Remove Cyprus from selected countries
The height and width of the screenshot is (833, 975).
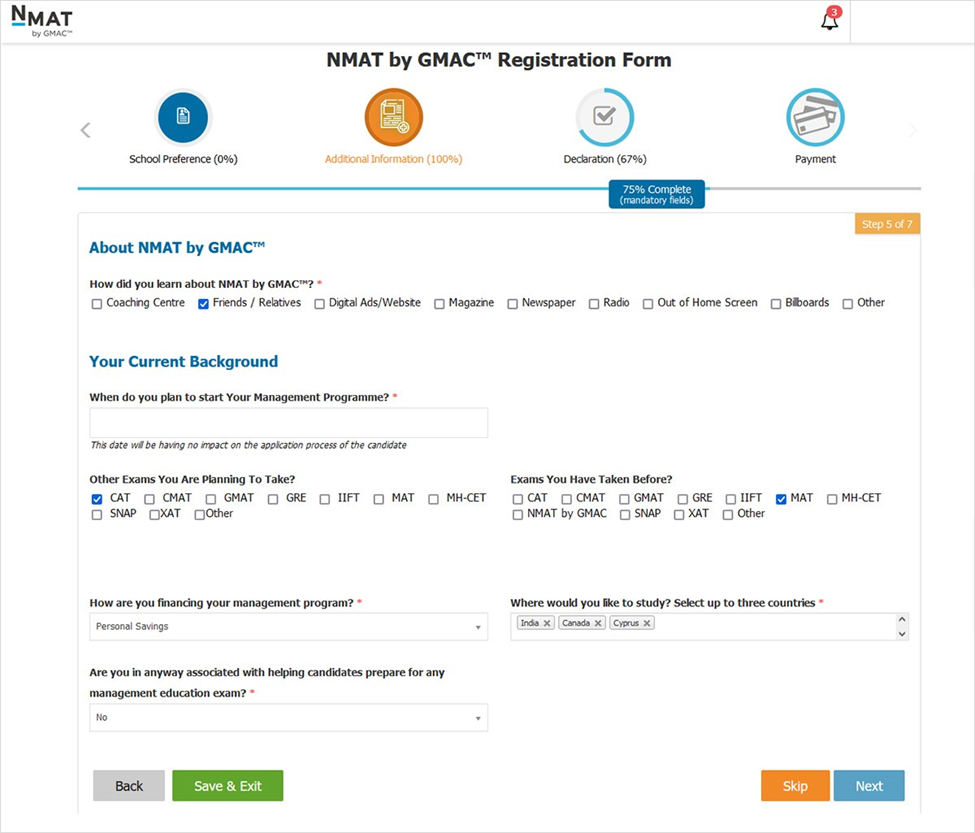647,623
